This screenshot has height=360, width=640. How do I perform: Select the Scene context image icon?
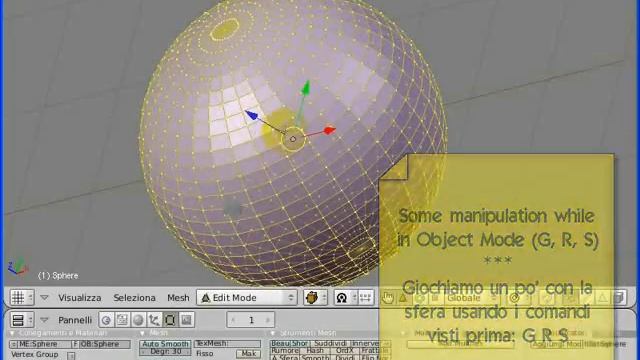[186, 320]
